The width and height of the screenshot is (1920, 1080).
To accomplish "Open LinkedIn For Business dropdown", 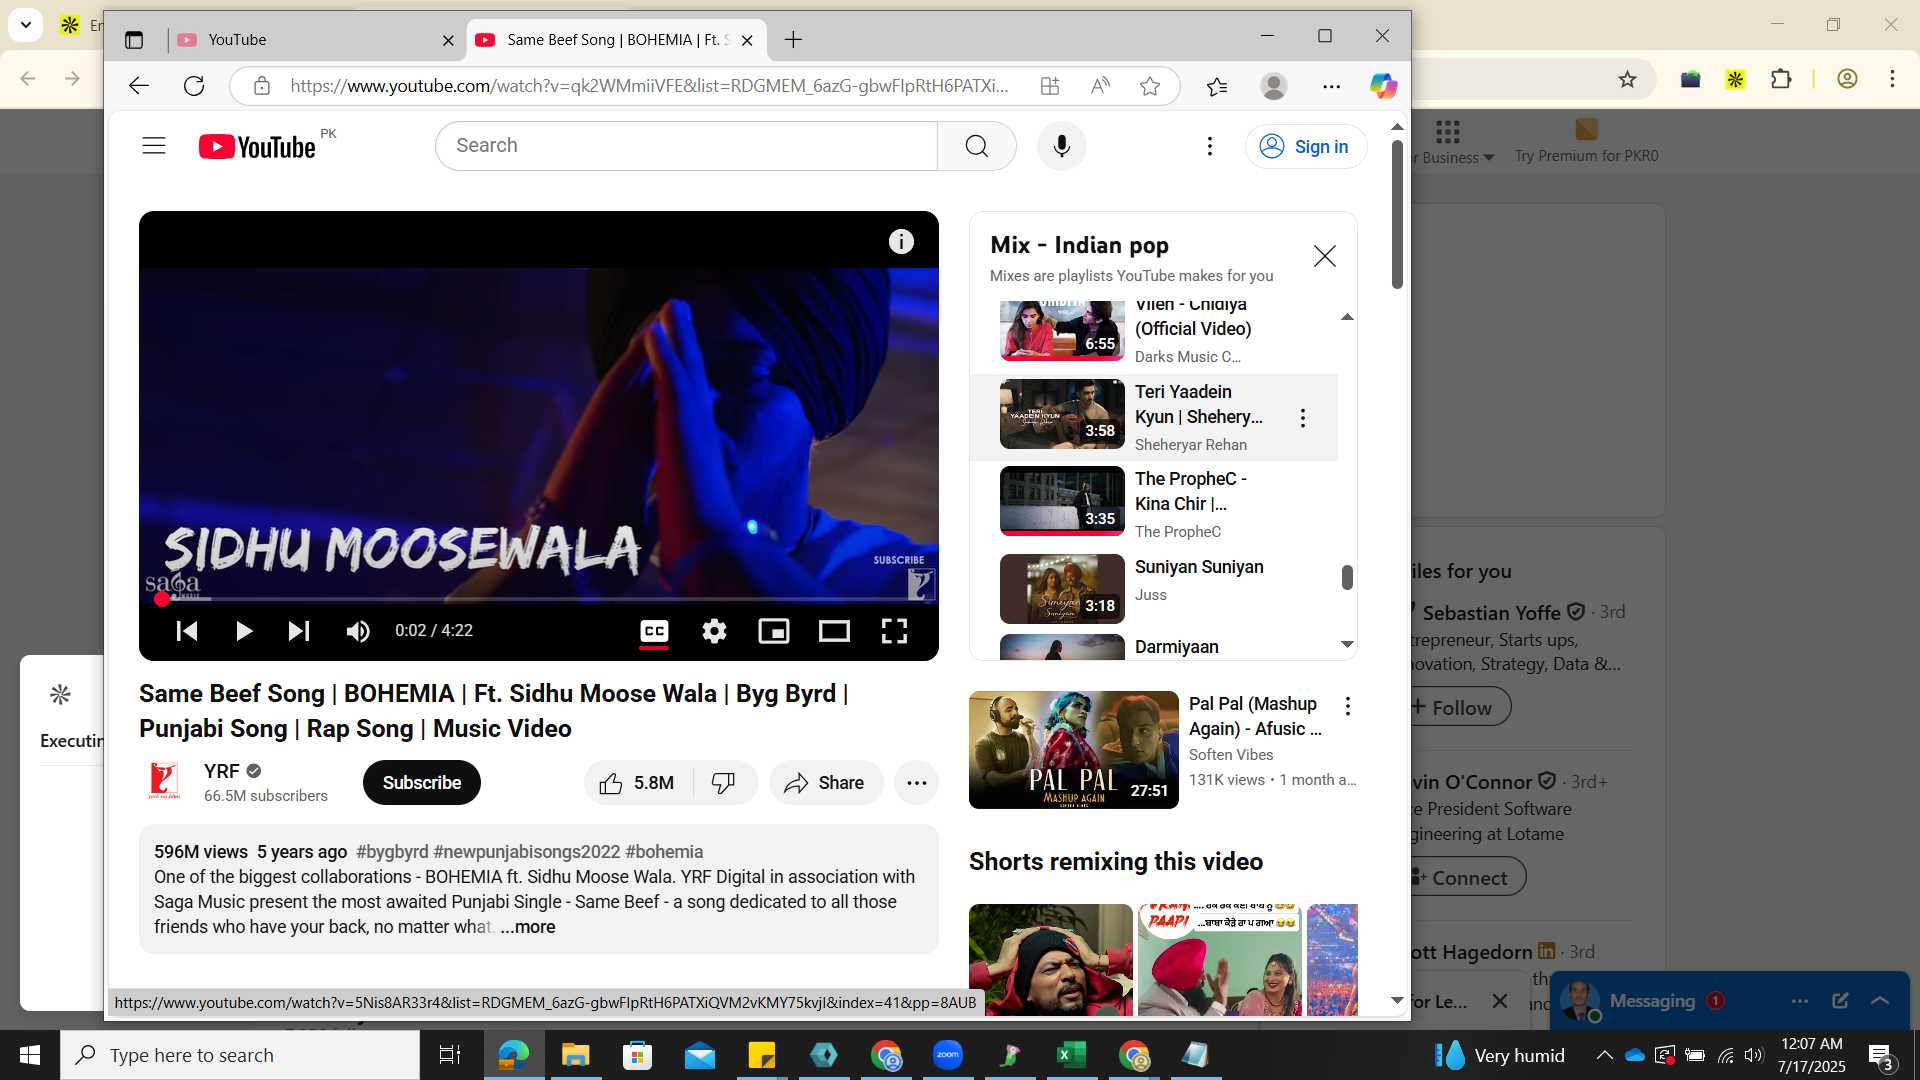I will [1449, 143].
